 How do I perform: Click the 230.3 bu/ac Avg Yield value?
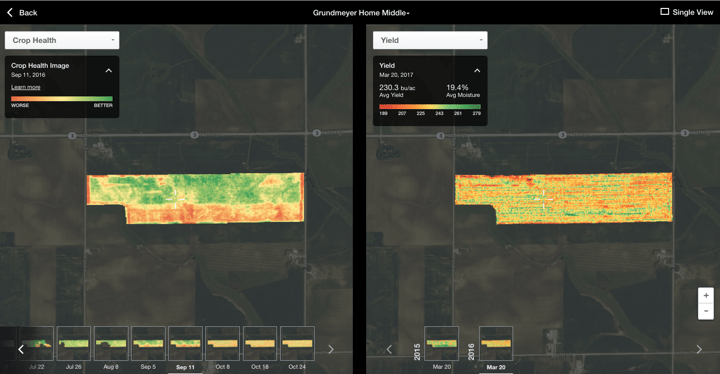tap(397, 87)
